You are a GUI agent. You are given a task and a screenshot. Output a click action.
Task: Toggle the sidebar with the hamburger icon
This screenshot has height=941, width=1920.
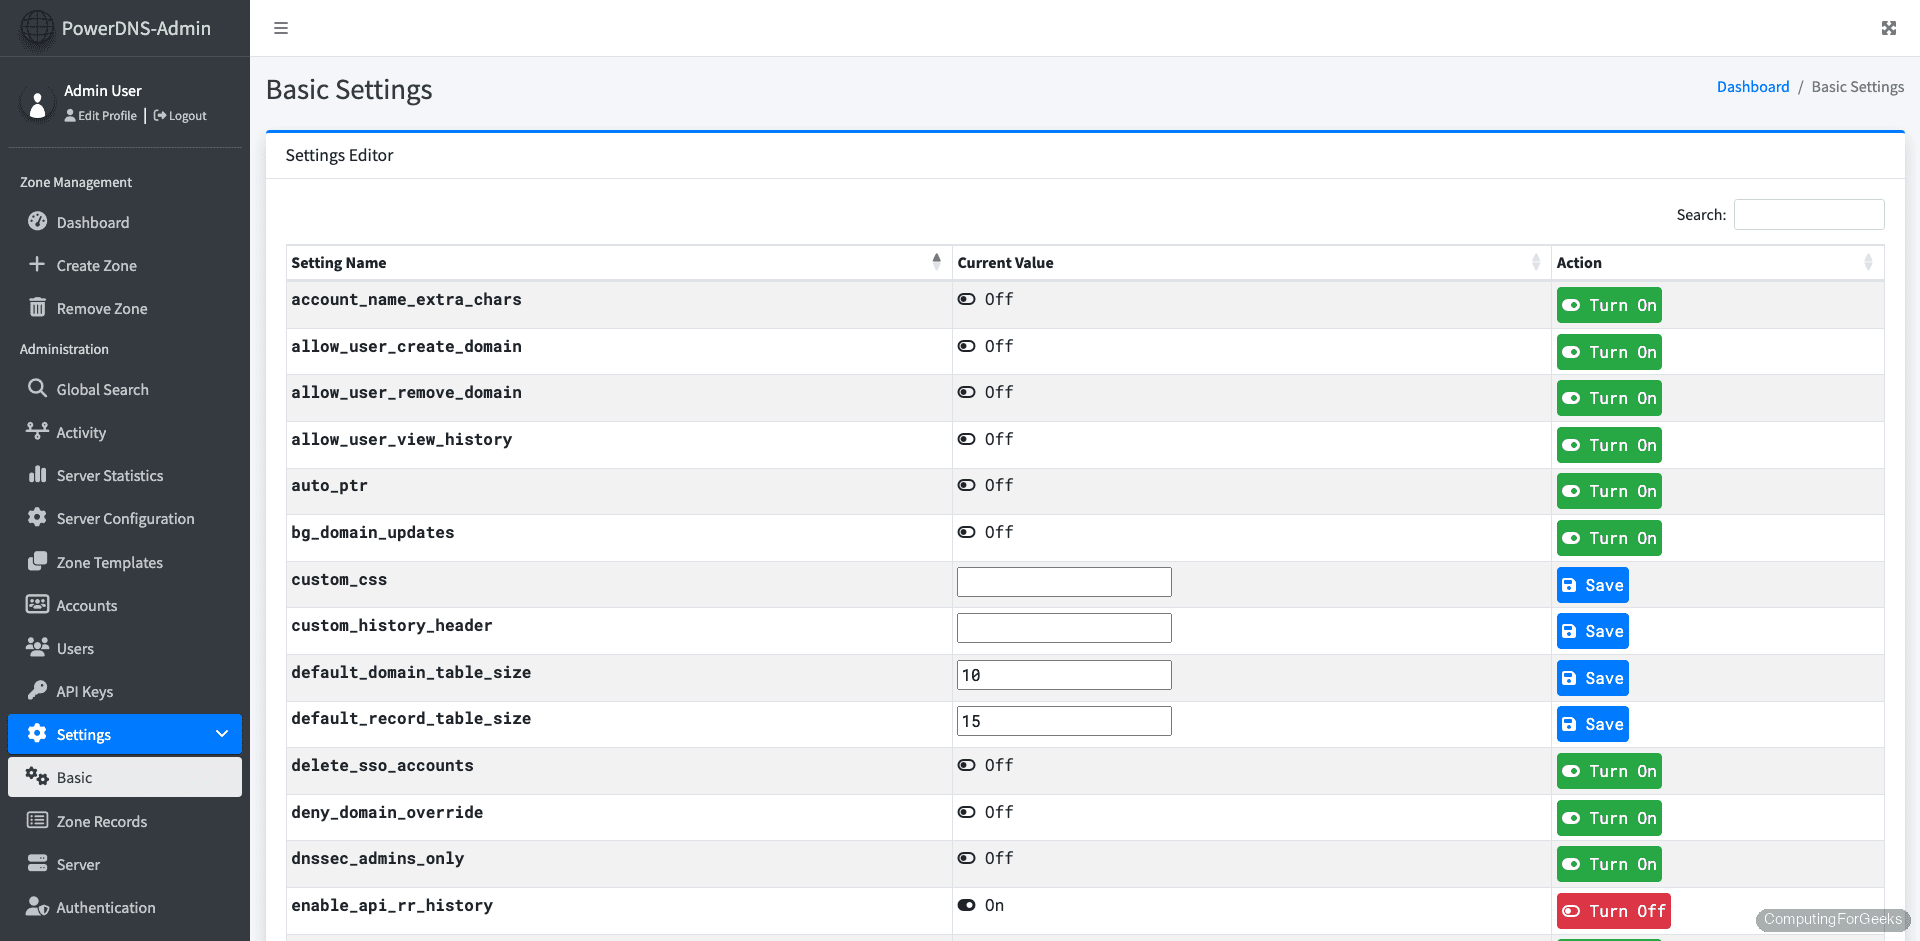(281, 28)
